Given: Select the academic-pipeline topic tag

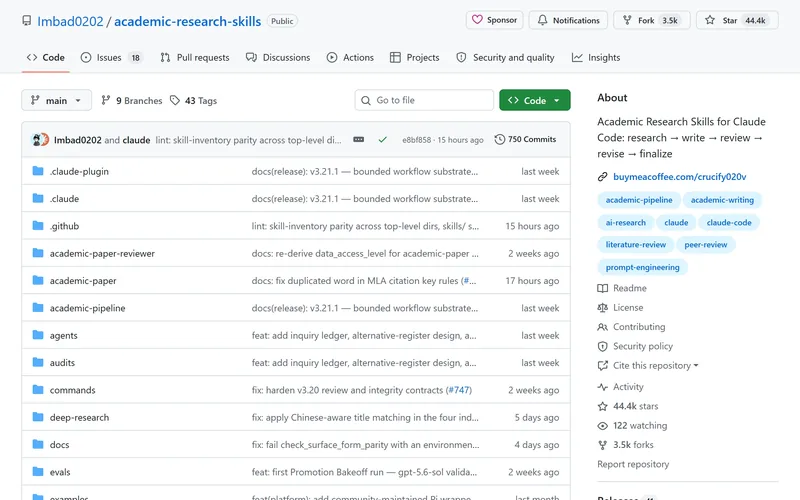Looking at the screenshot, I should 639,200.
